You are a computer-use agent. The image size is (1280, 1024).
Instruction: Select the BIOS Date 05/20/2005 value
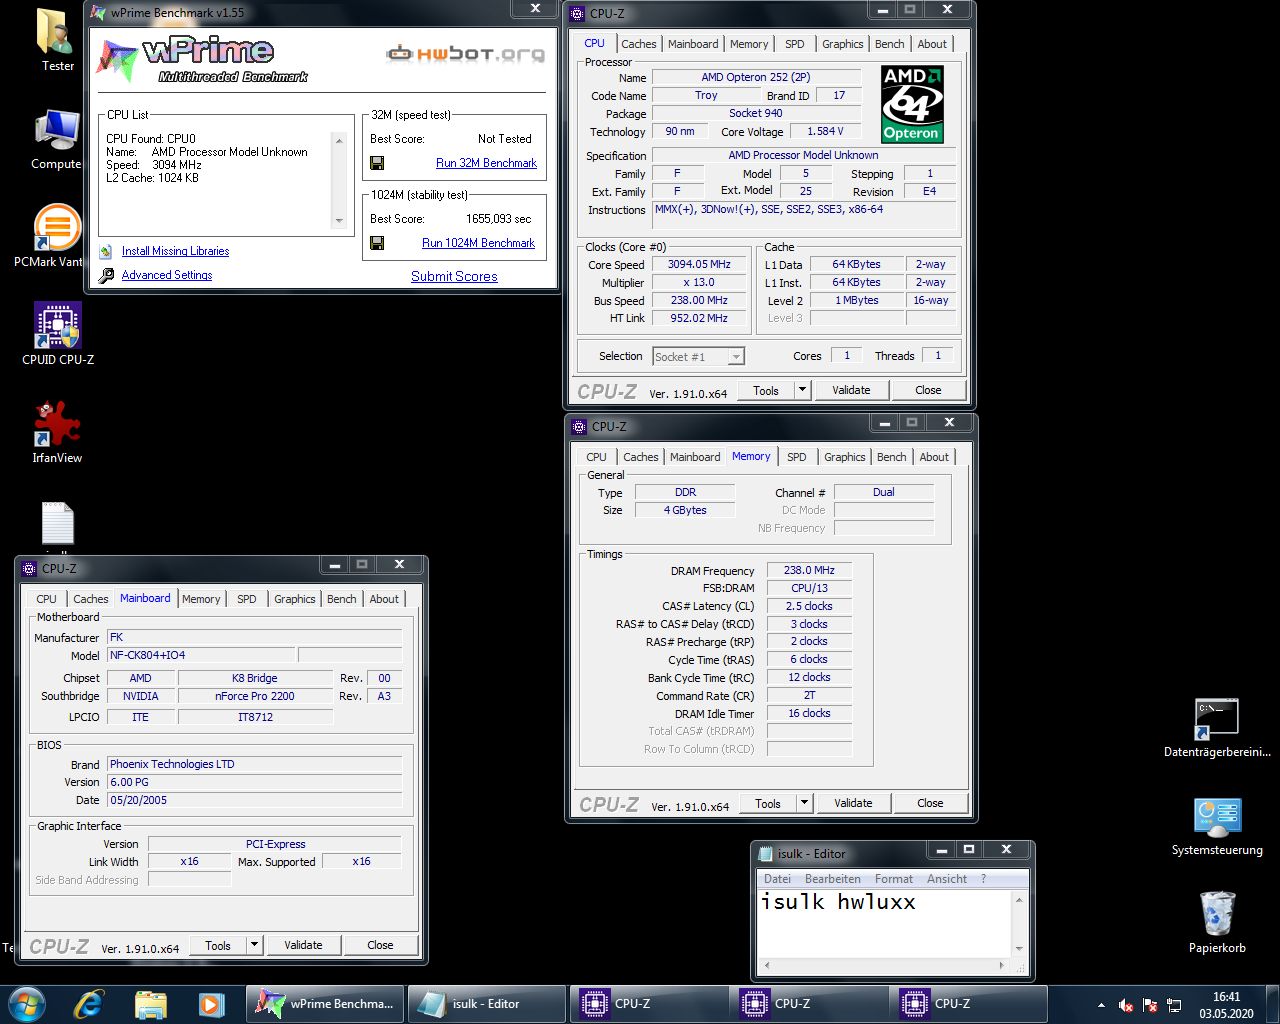tap(255, 800)
